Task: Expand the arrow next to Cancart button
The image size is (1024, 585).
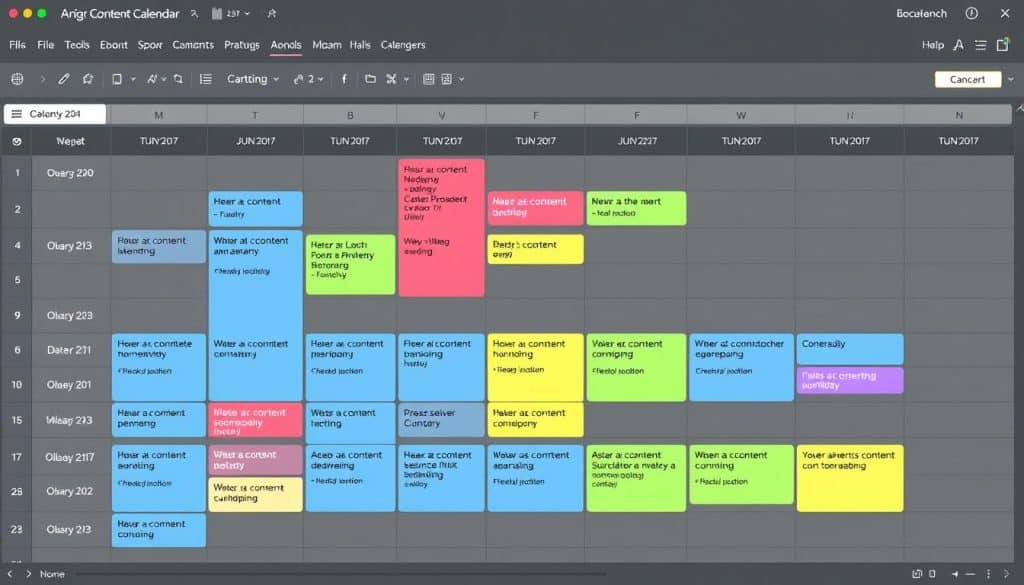Action: (1011, 79)
